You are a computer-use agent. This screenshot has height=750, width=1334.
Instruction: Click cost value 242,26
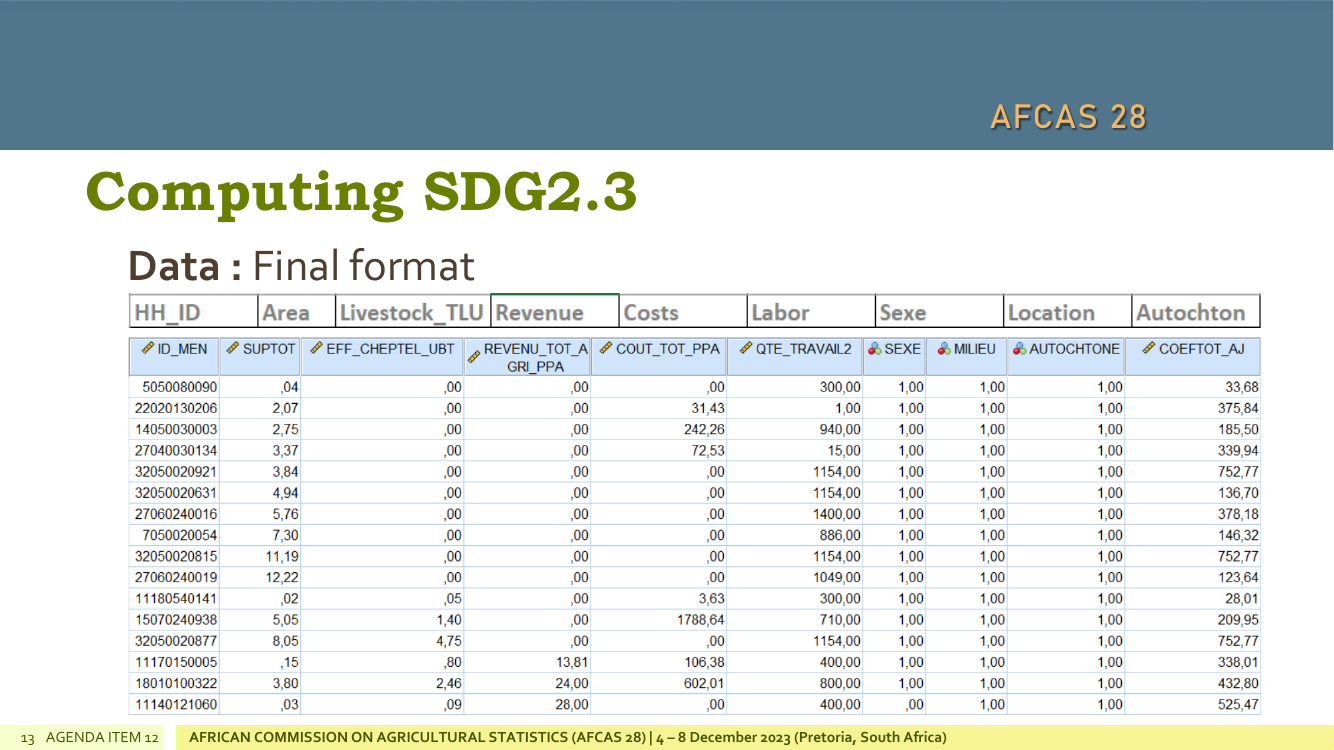click(x=705, y=429)
